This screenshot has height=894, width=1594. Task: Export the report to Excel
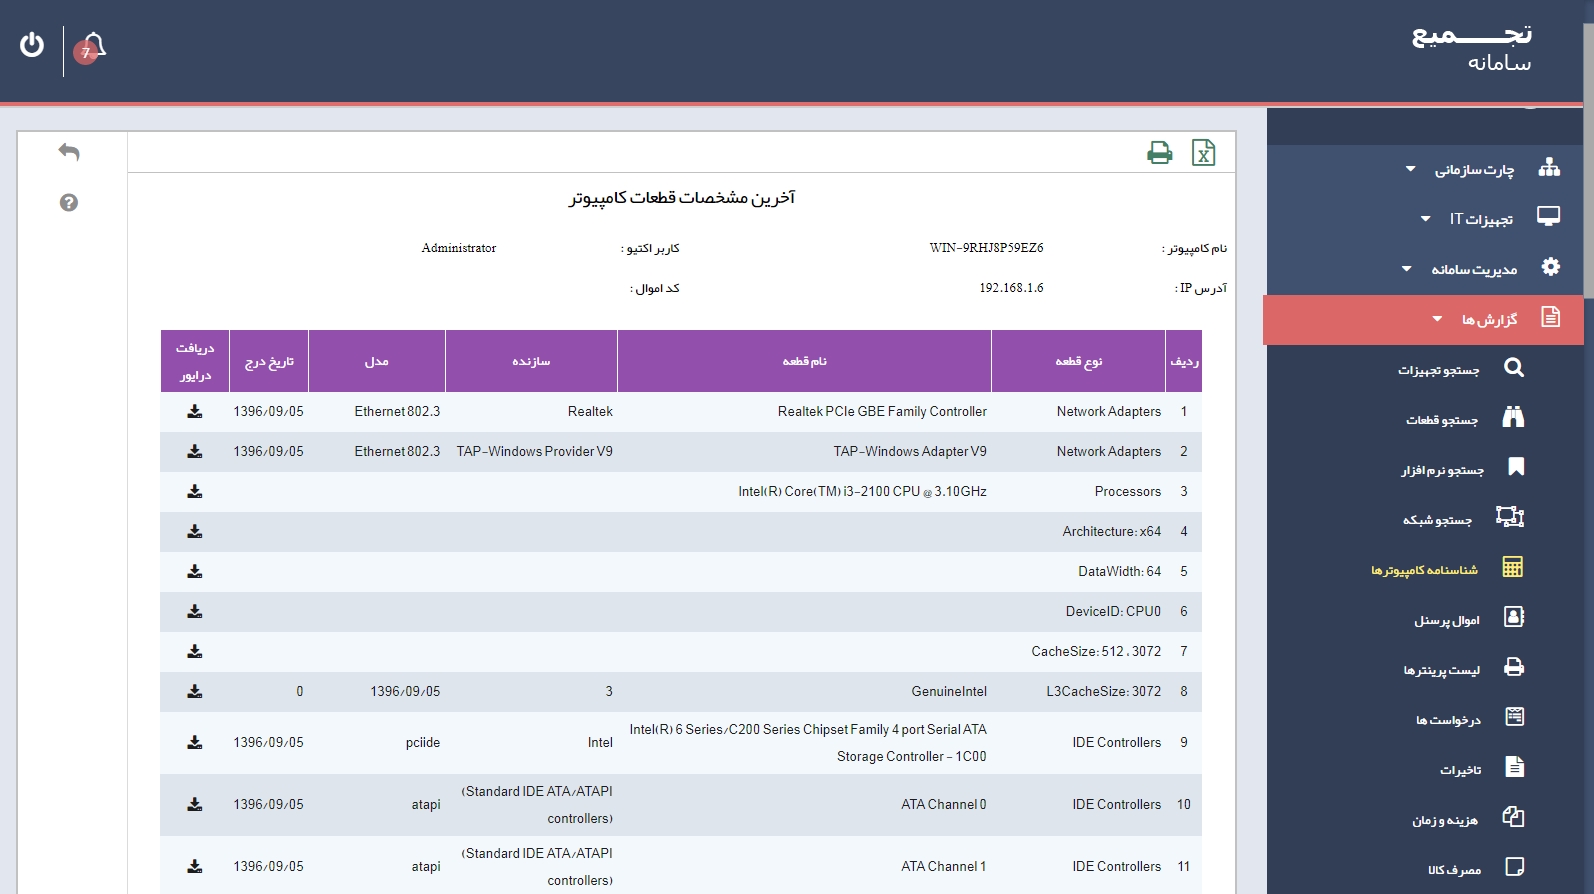tap(1203, 153)
